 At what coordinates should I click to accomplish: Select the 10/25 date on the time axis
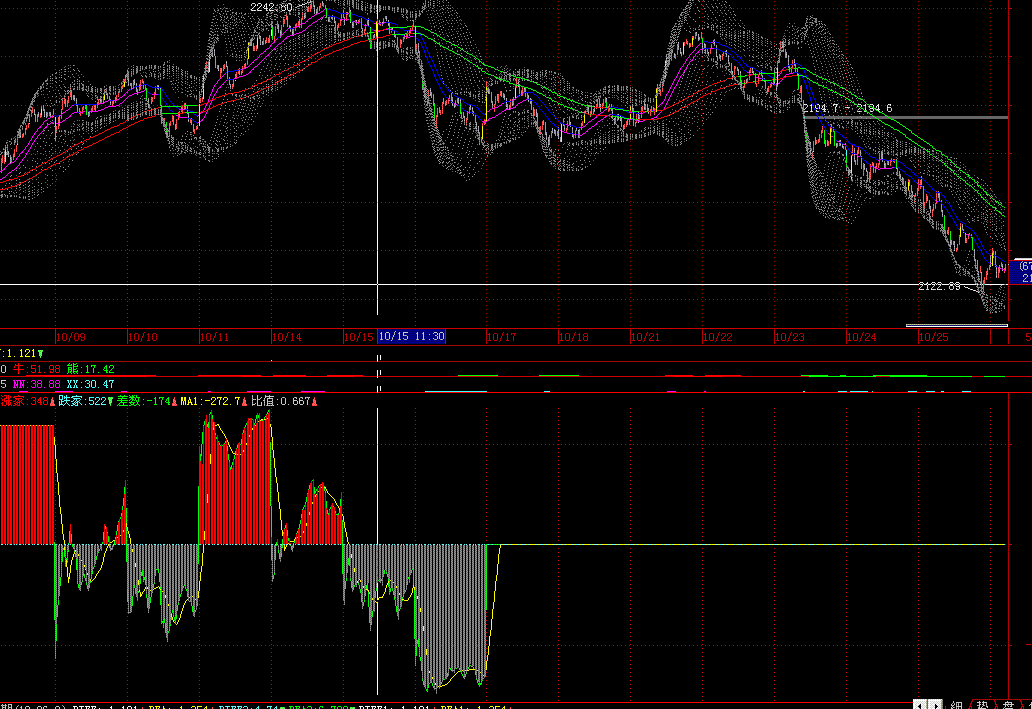pos(933,337)
